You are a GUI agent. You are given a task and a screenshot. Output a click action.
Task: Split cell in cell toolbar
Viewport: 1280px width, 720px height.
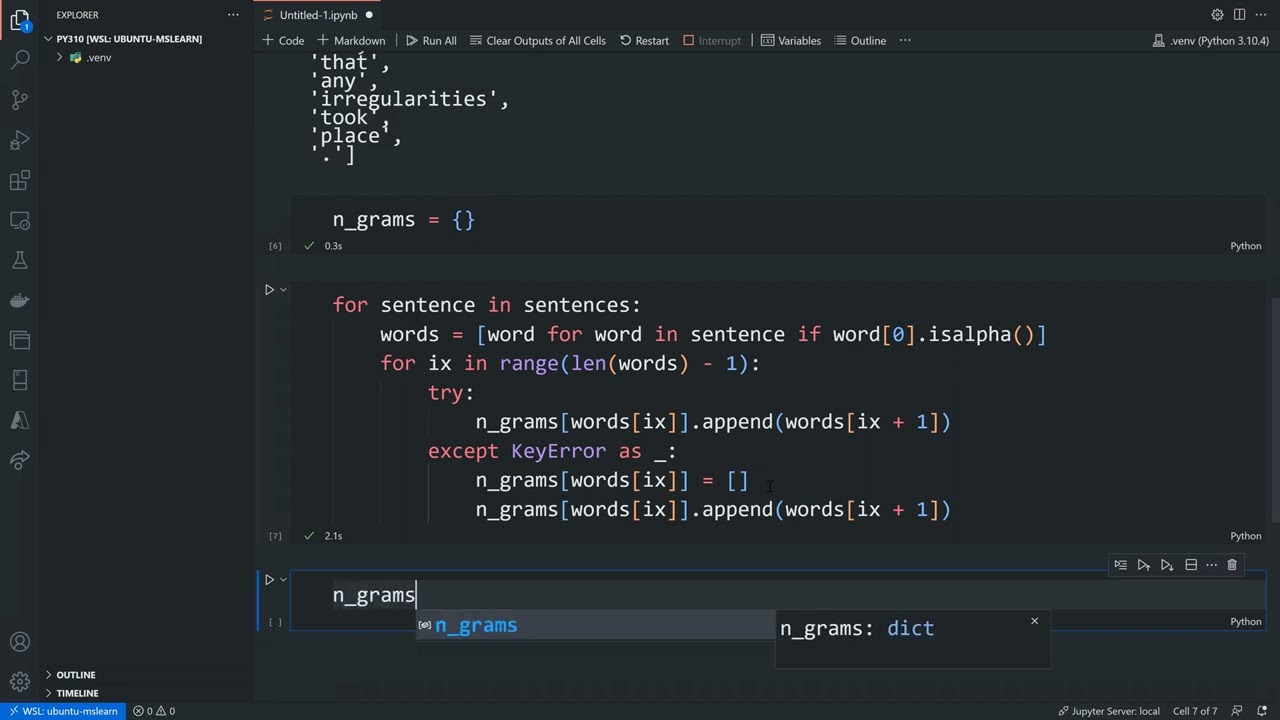1191,565
